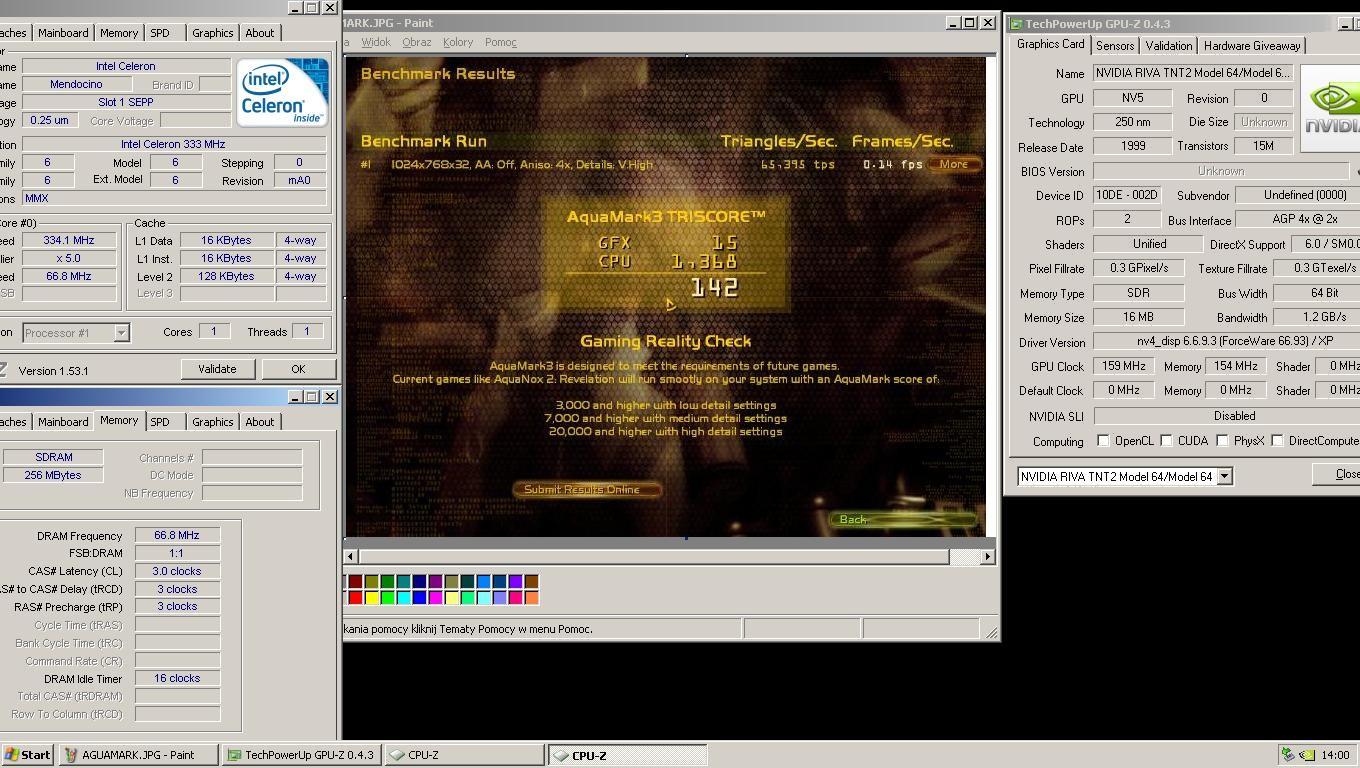The height and width of the screenshot is (768, 1360).
Task: Click the Memory Size value 16 MB
Action: click(1138, 318)
